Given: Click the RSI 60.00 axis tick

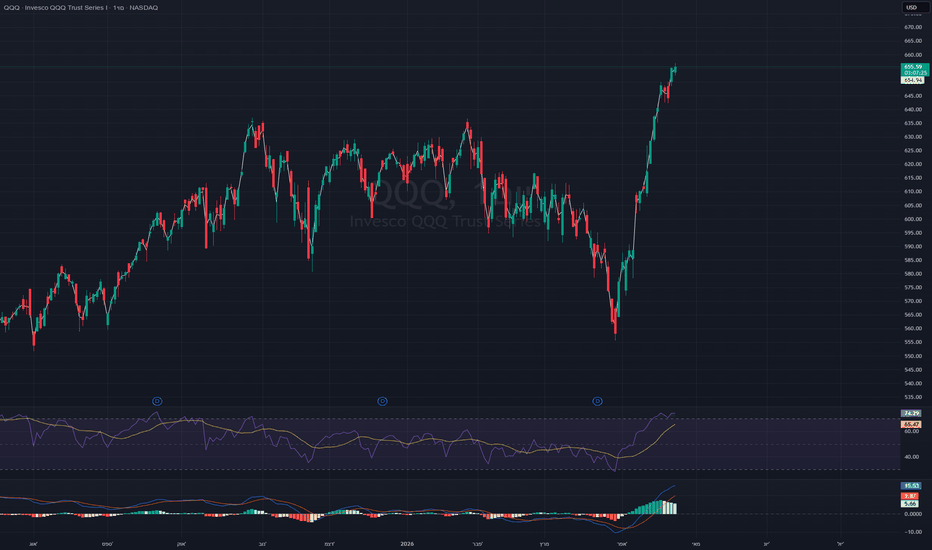Looking at the screenshot, I should tap(911, 431).
